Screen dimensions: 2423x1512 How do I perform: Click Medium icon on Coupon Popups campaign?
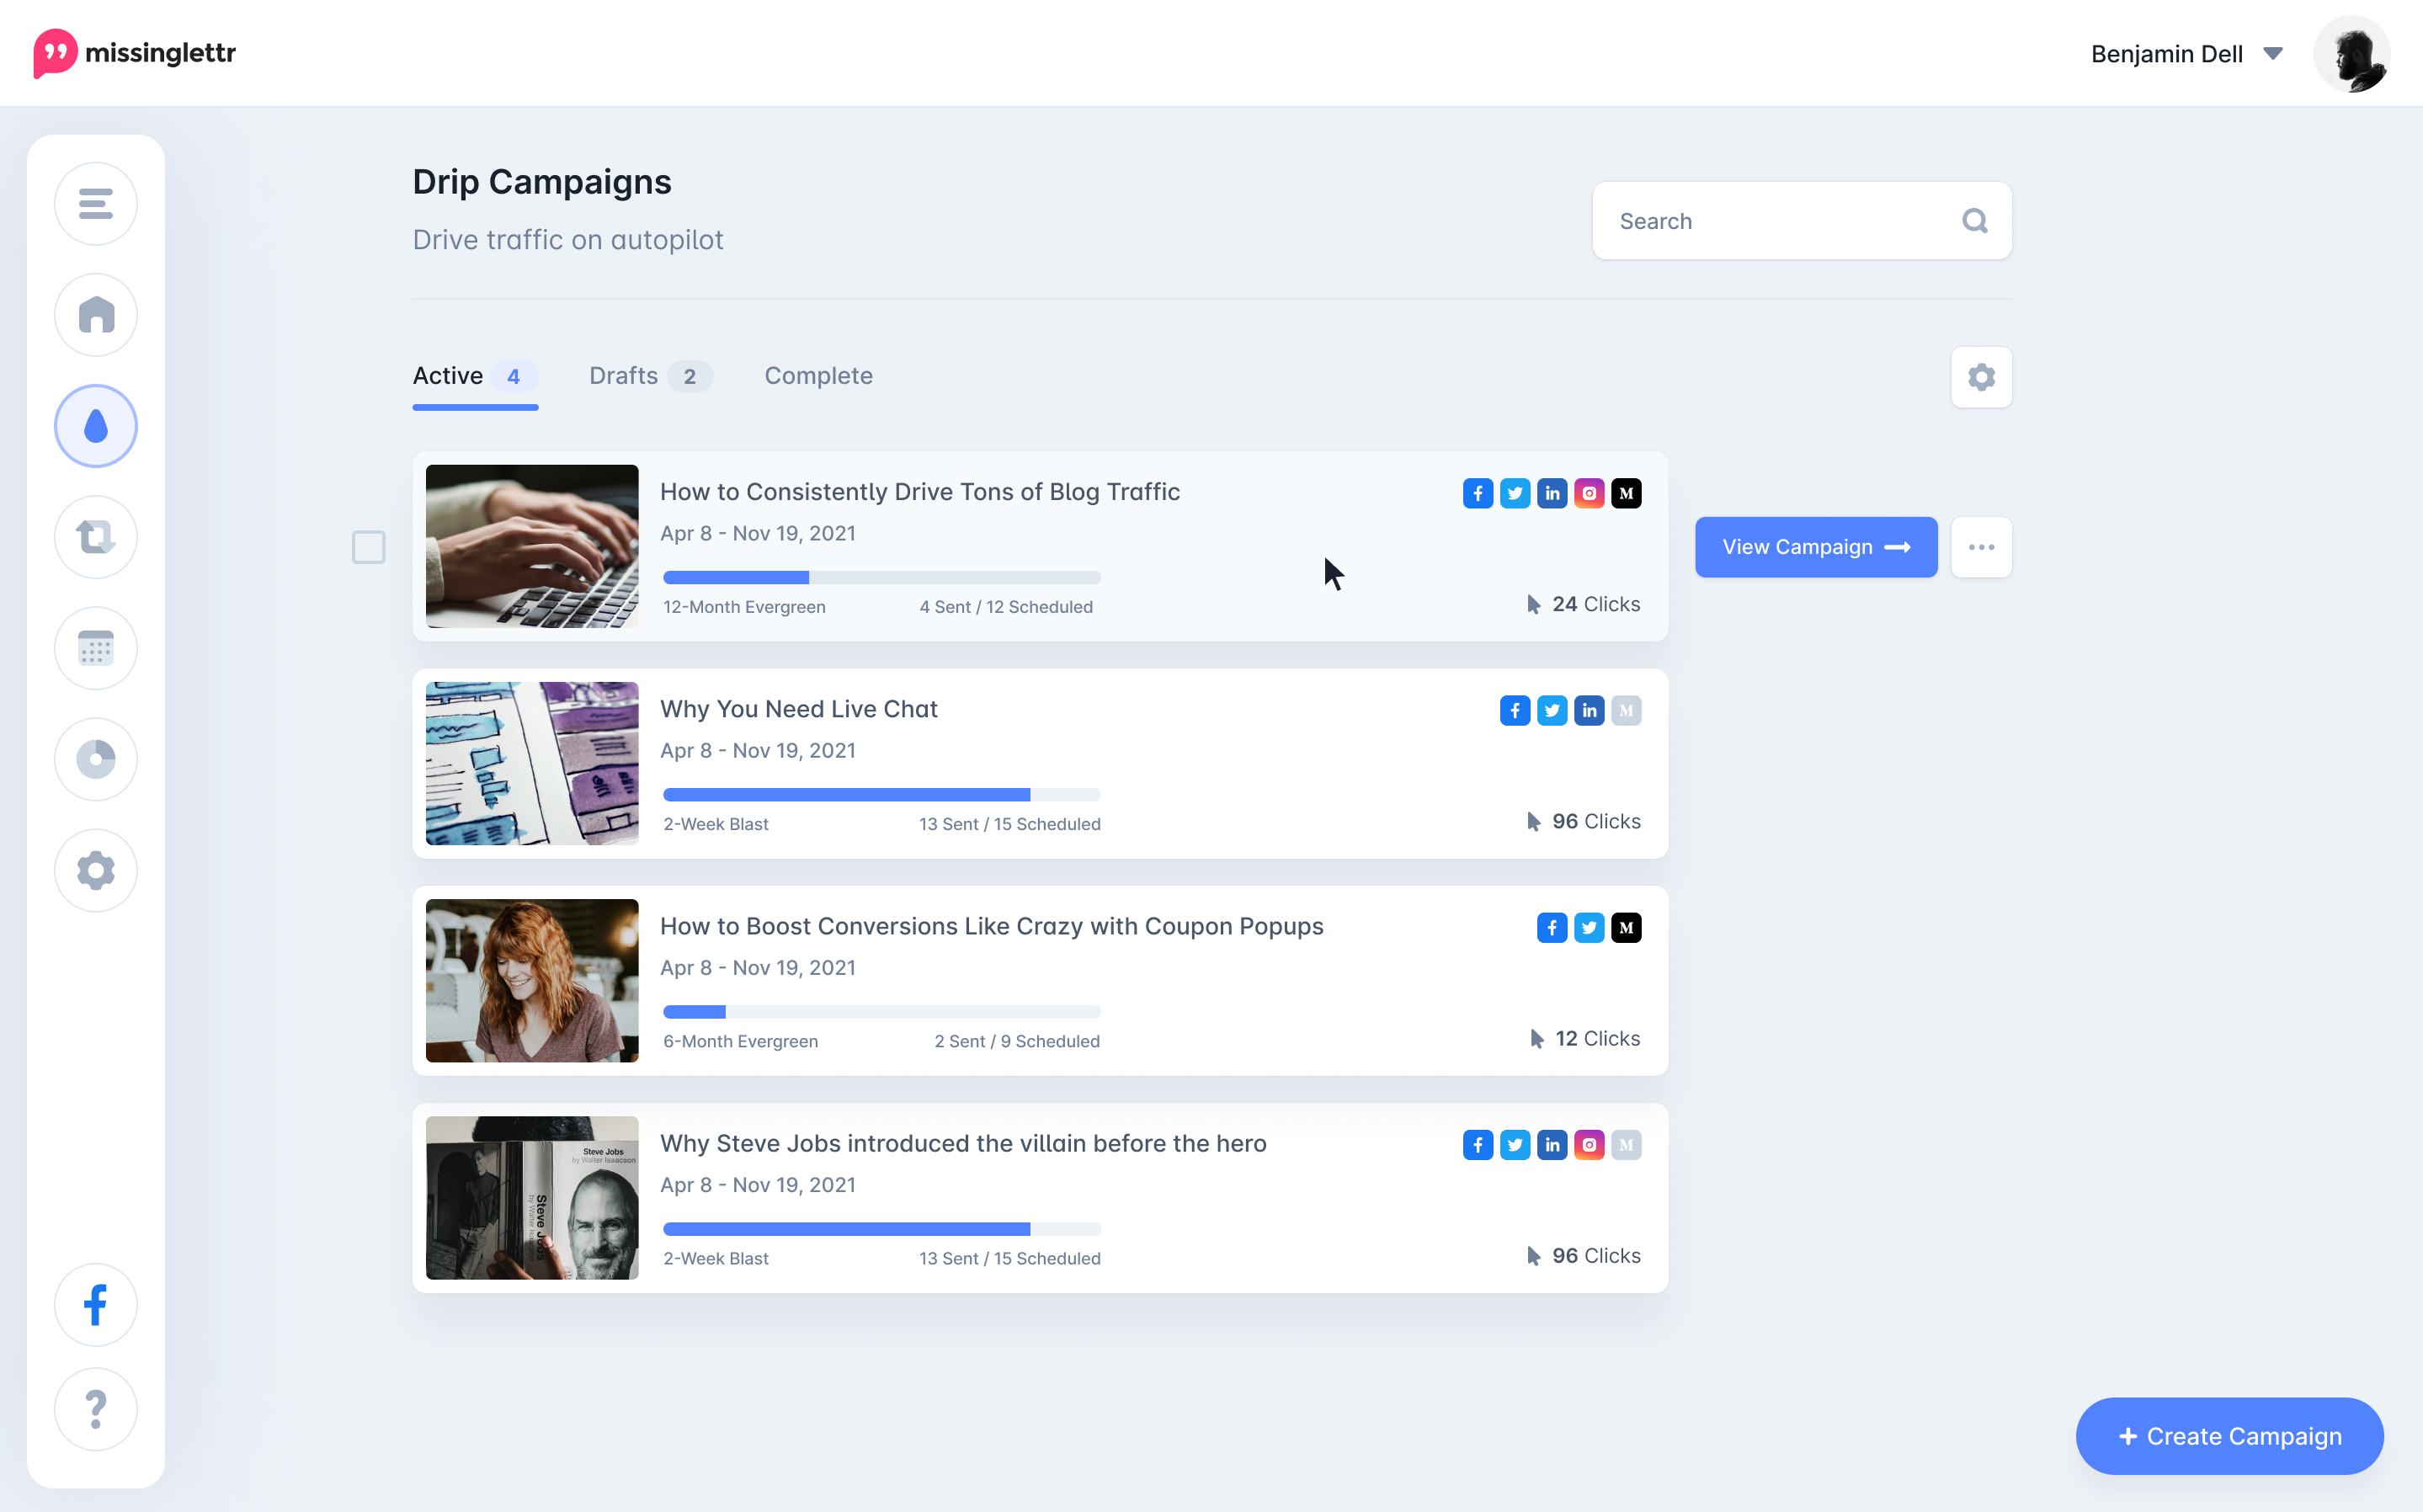1626,927
